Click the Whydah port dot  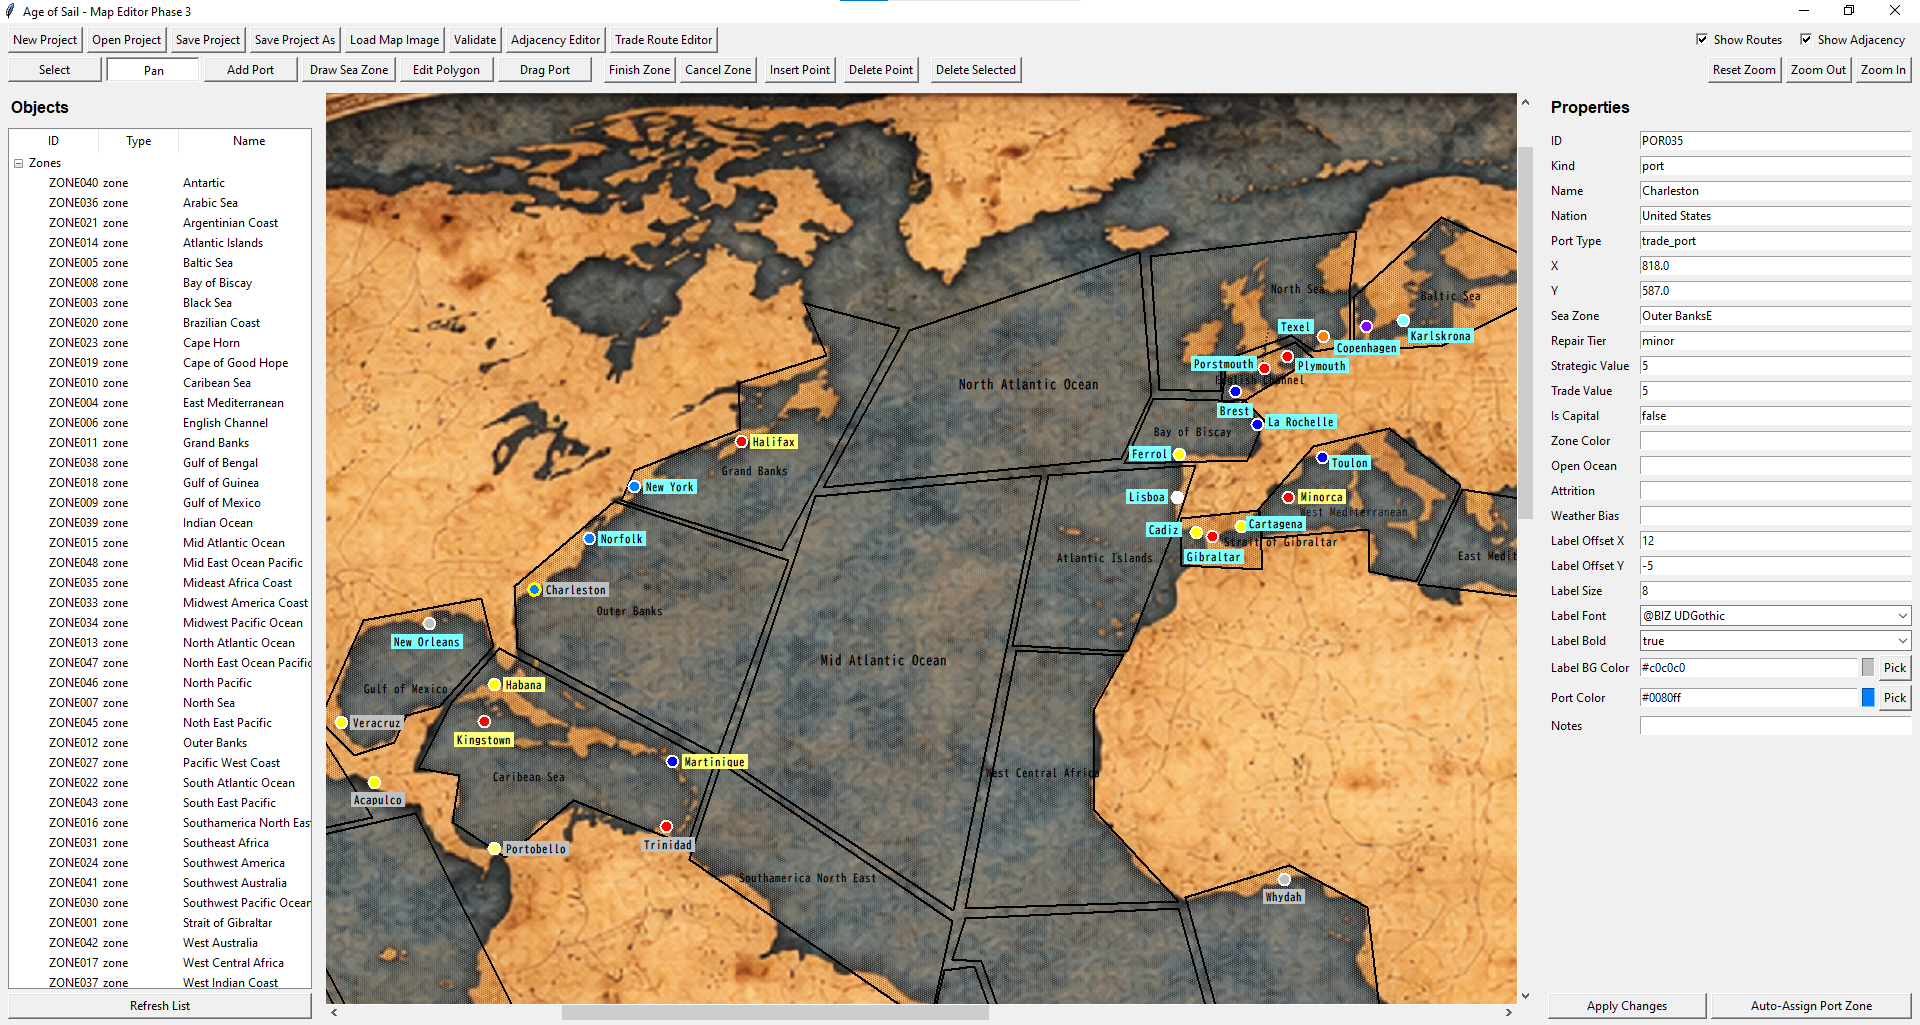click(1285, 880)
